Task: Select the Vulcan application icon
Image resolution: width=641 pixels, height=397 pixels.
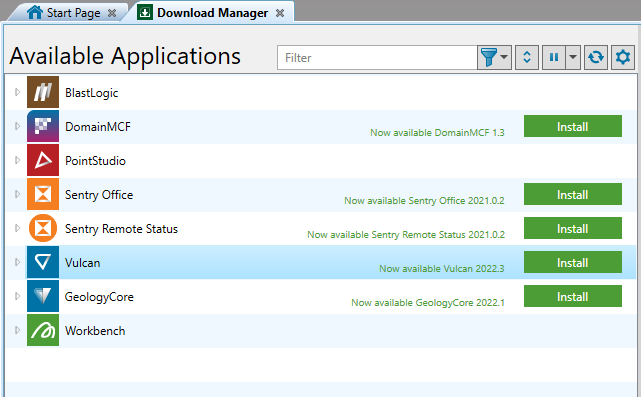Action: click(43, 262)
